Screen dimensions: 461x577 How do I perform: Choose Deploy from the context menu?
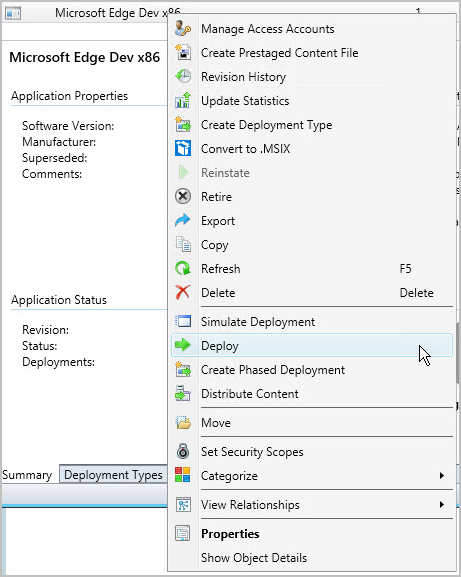click(x=312, y=345)
